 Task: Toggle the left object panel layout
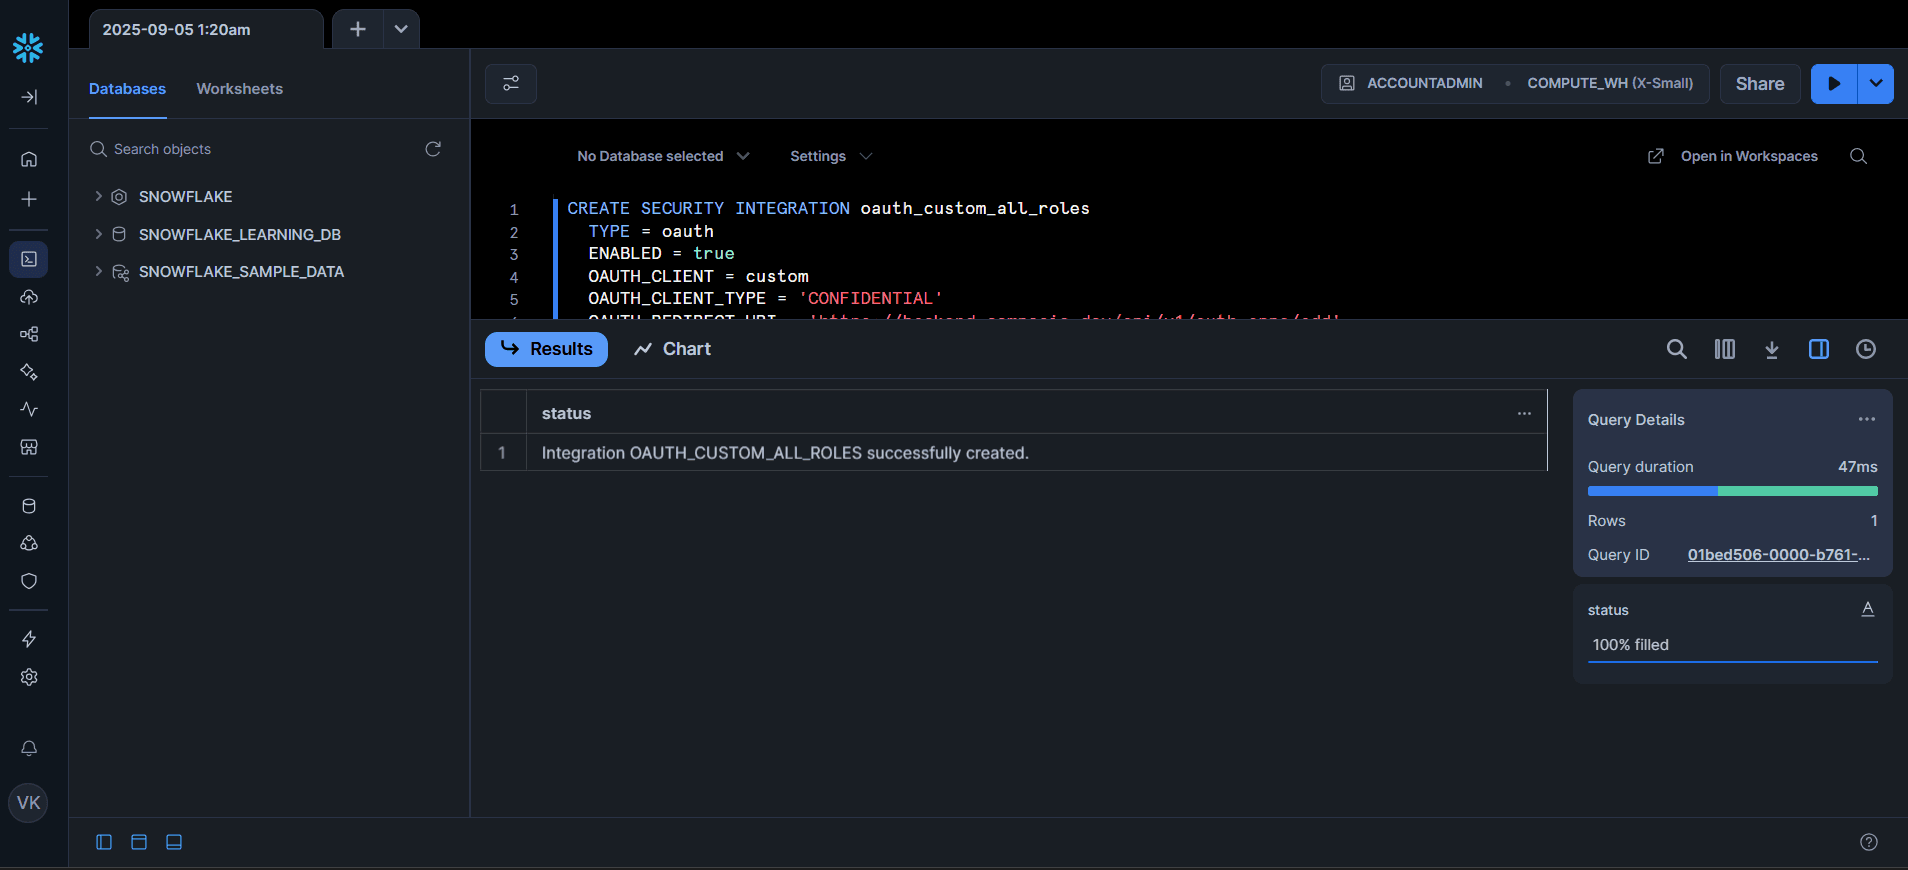click(104, 842)
